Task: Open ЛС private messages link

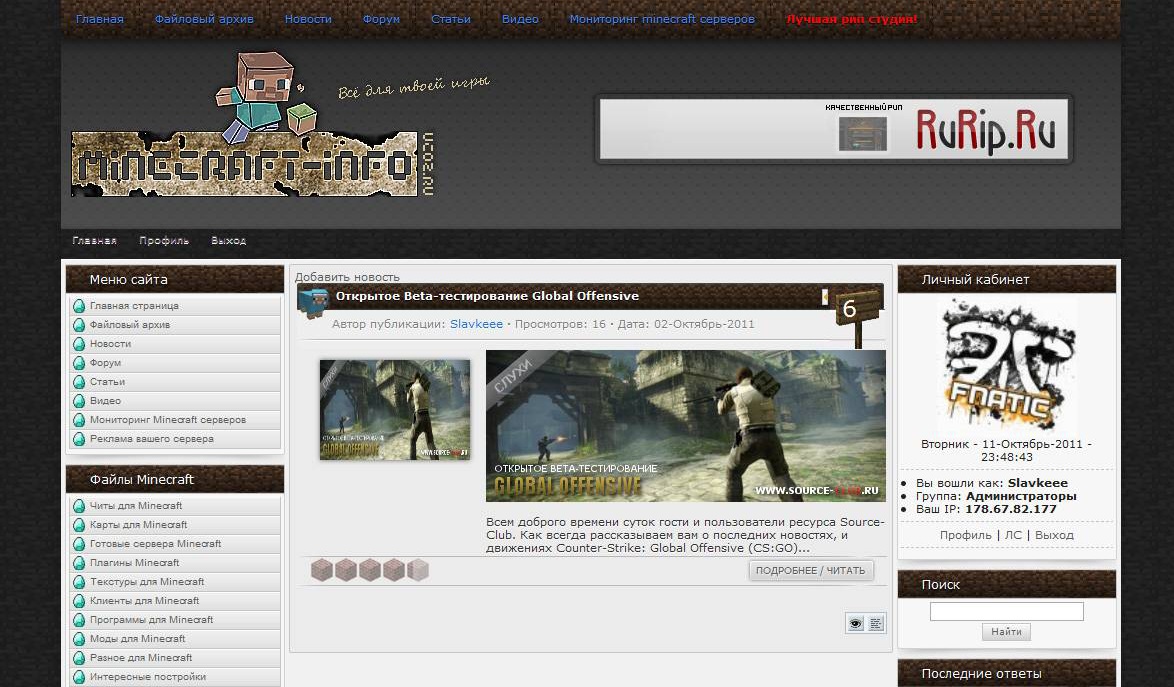Action: 1013,535
